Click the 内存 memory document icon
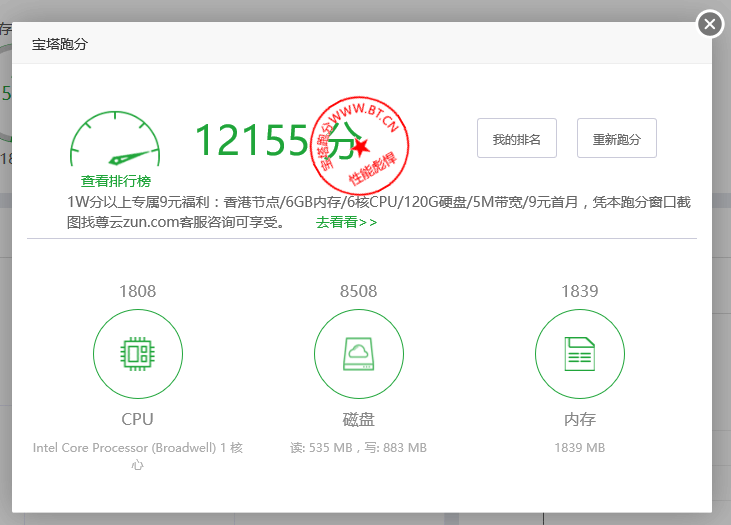The height and width of the screenshot is (525, 731). [579, 354]
